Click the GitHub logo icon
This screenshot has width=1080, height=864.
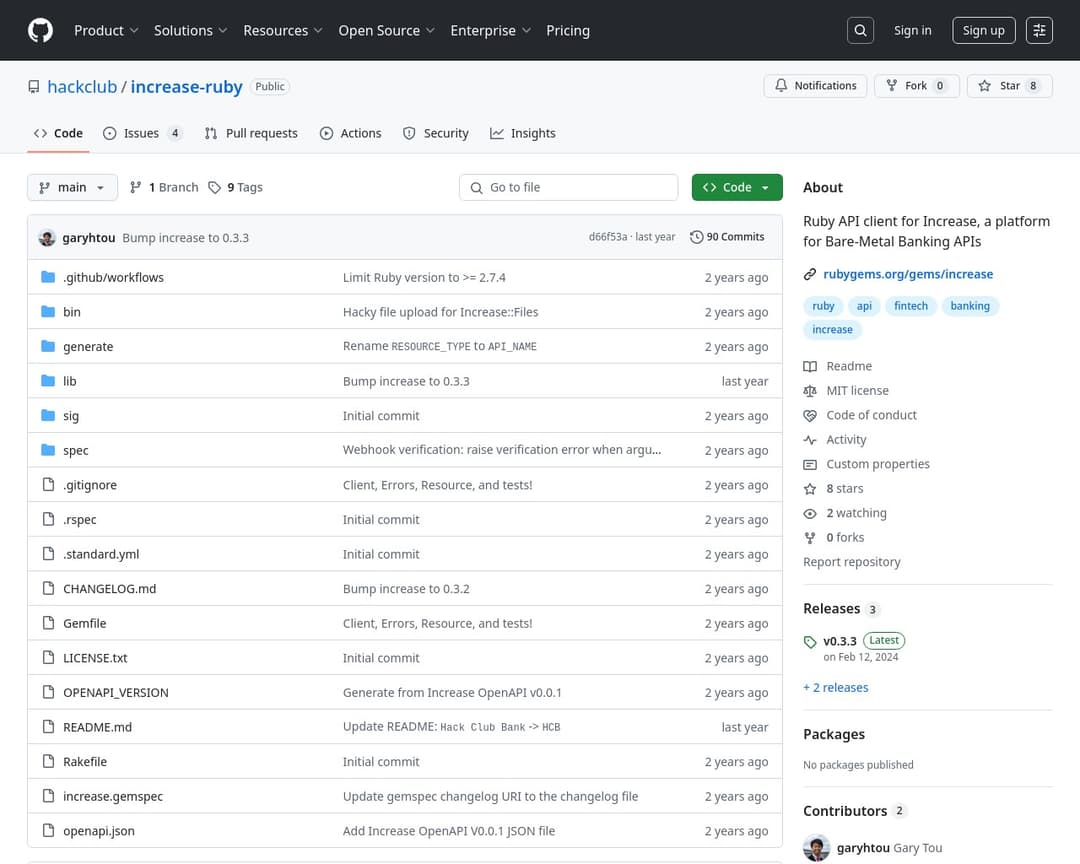pos(41,30)
